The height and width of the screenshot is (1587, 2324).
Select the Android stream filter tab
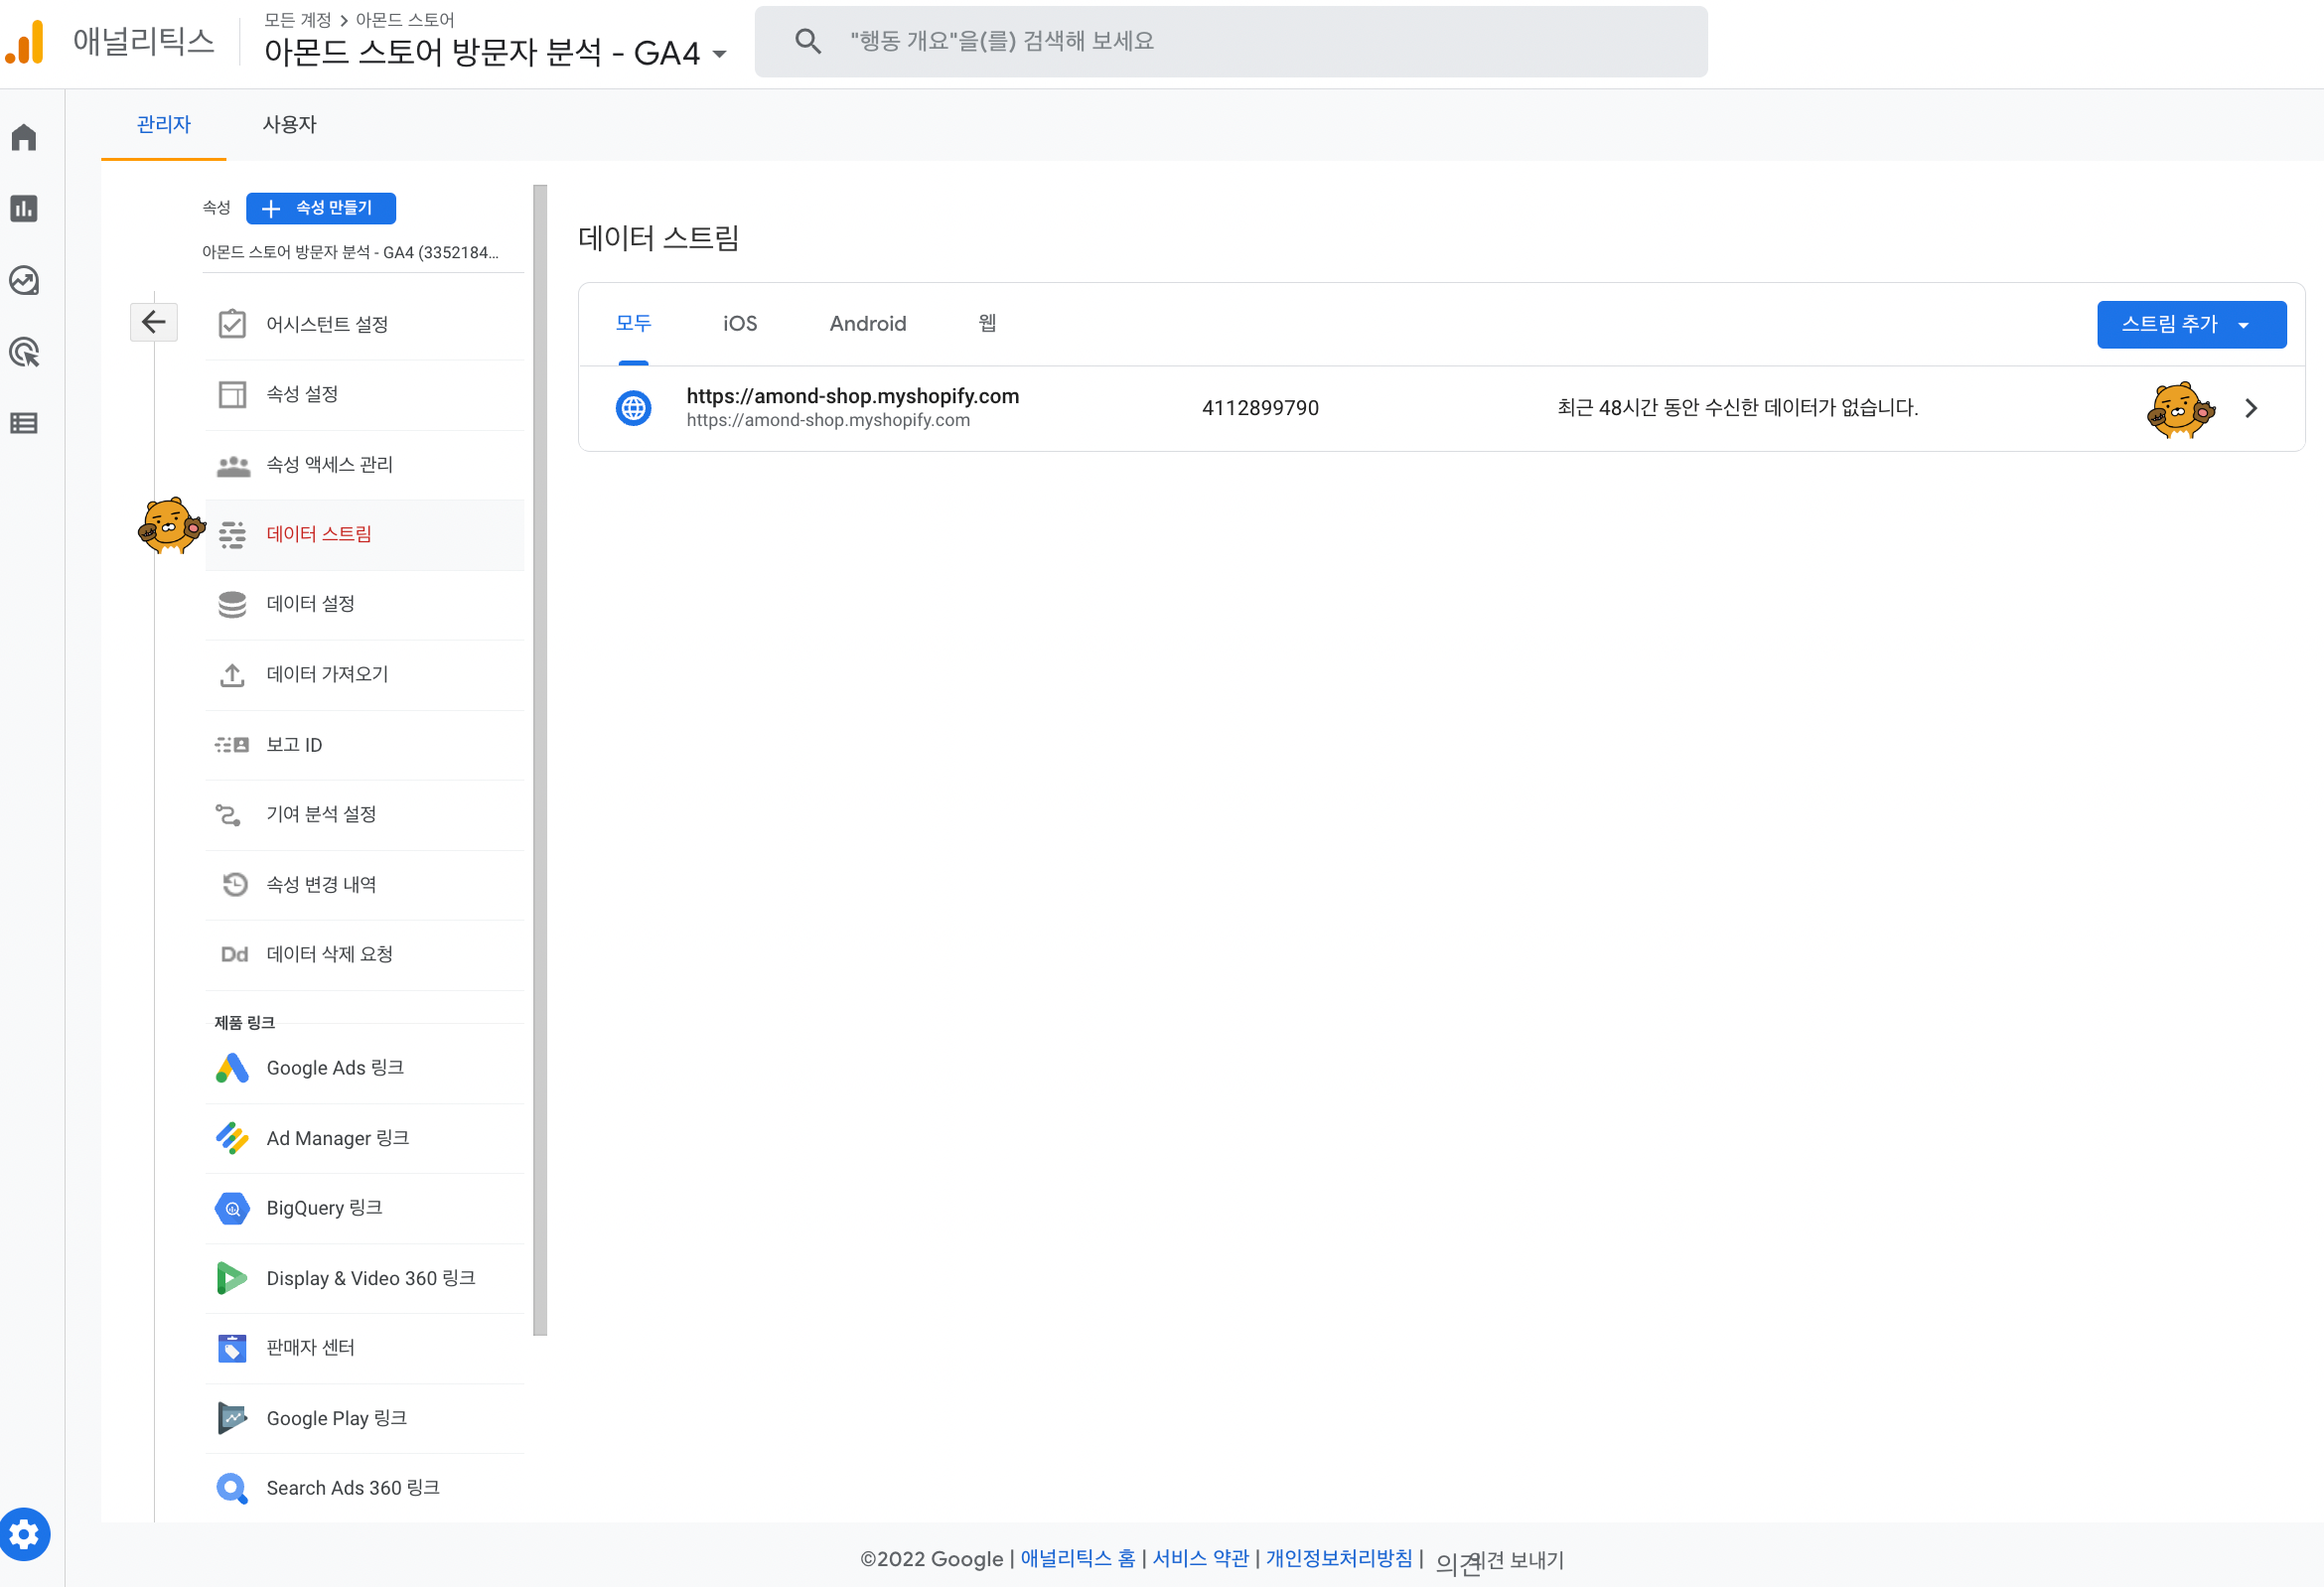click(x=867, y=324)
